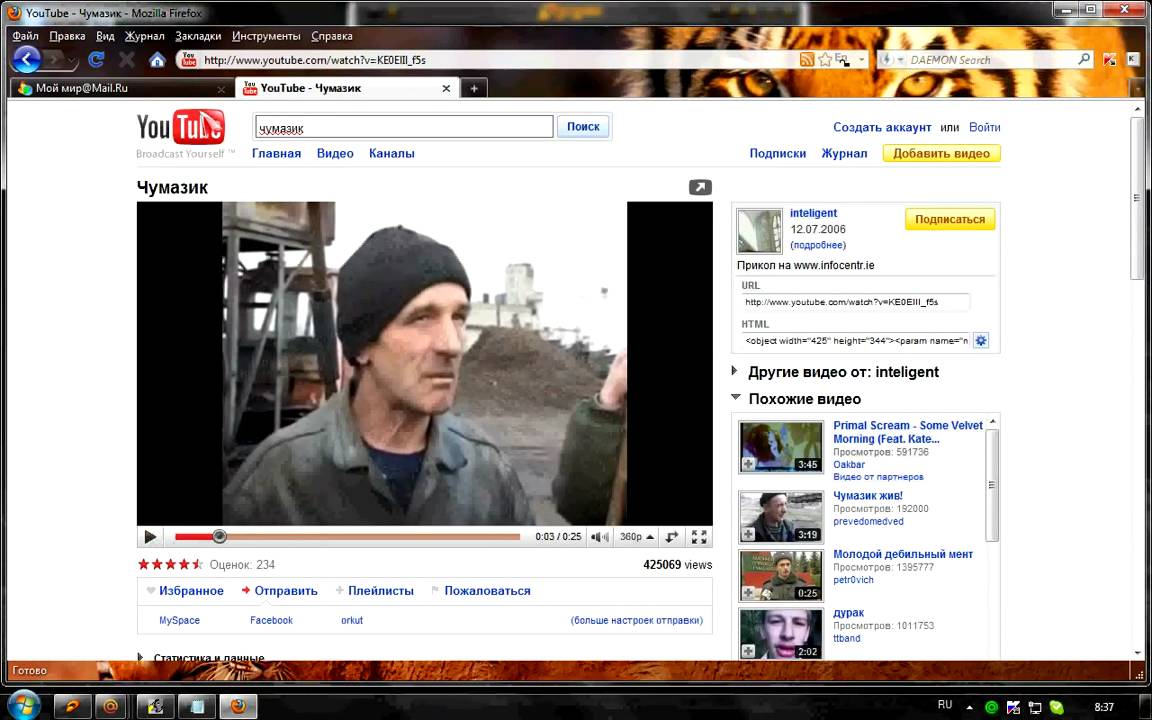Click больше настроек отправки link
1152x720 pixels.
click(x=636, y=620)
